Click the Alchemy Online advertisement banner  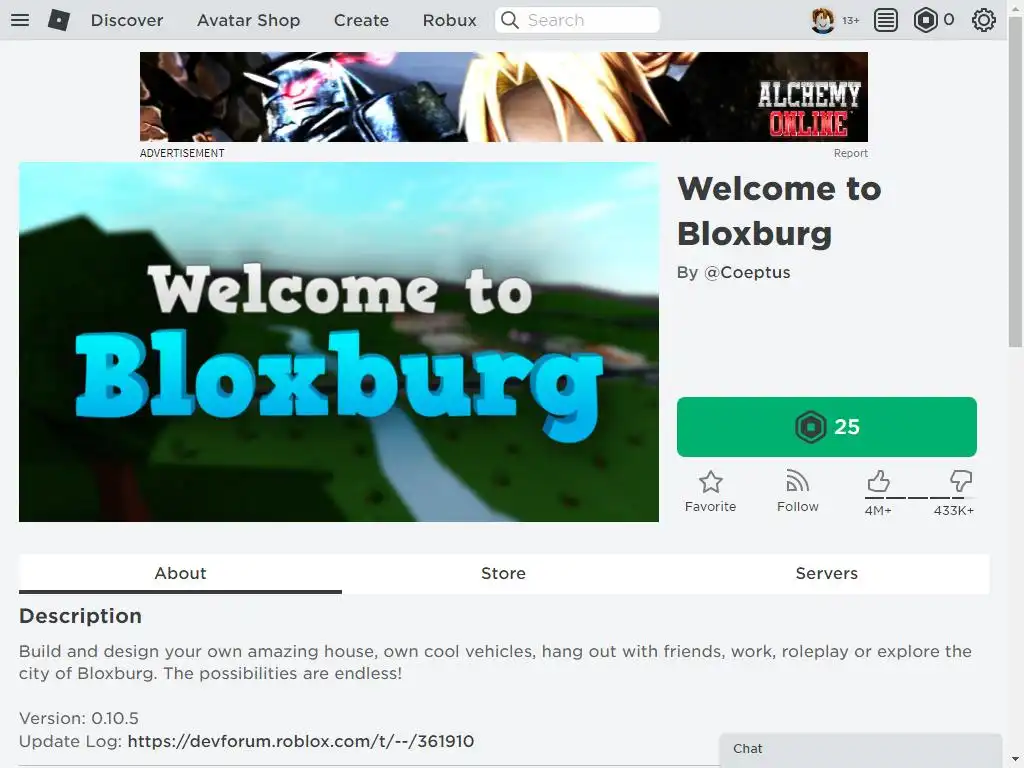tap(504, 97)
